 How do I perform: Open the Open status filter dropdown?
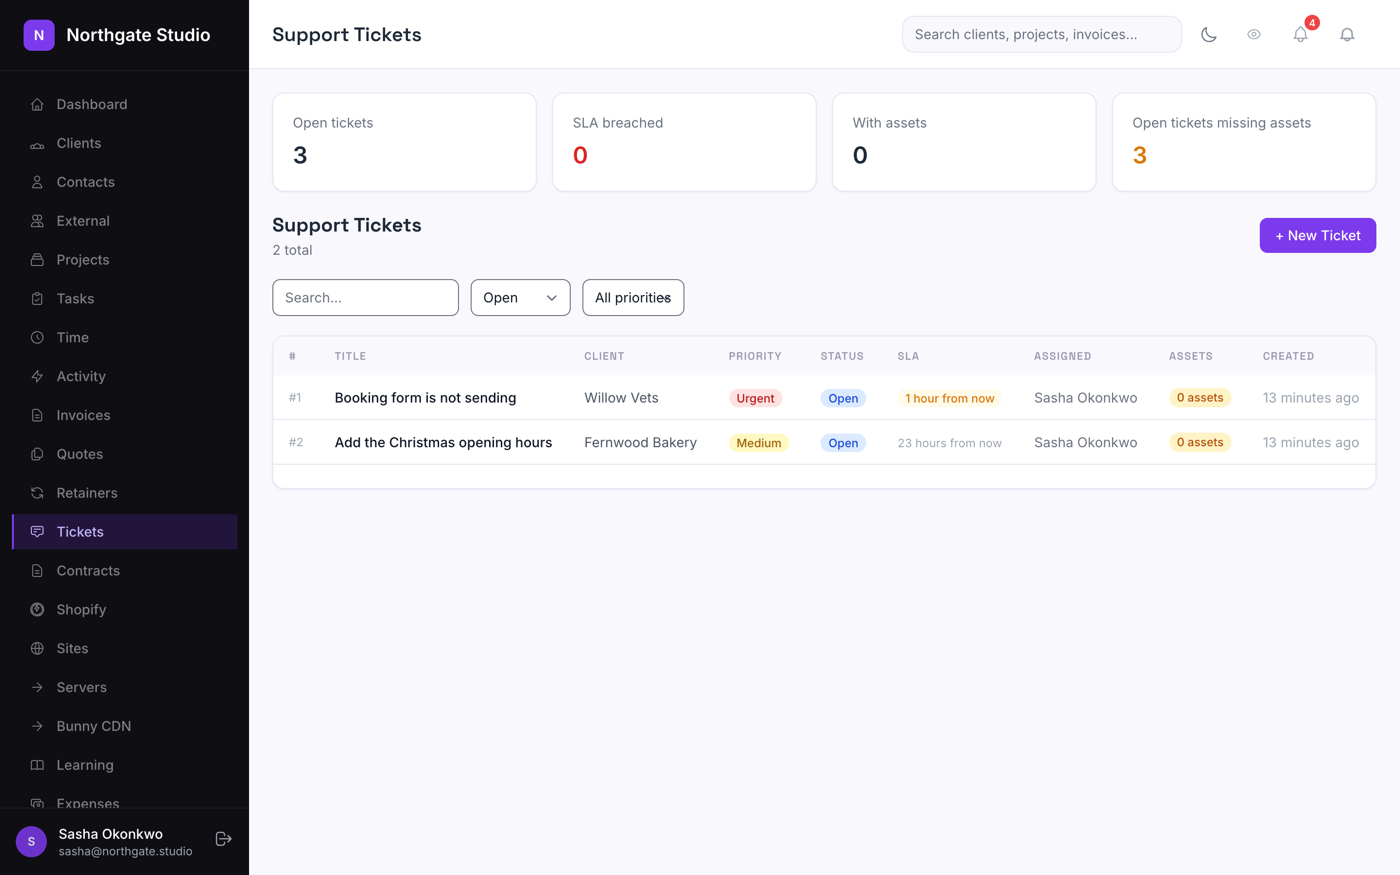point(520,298)
